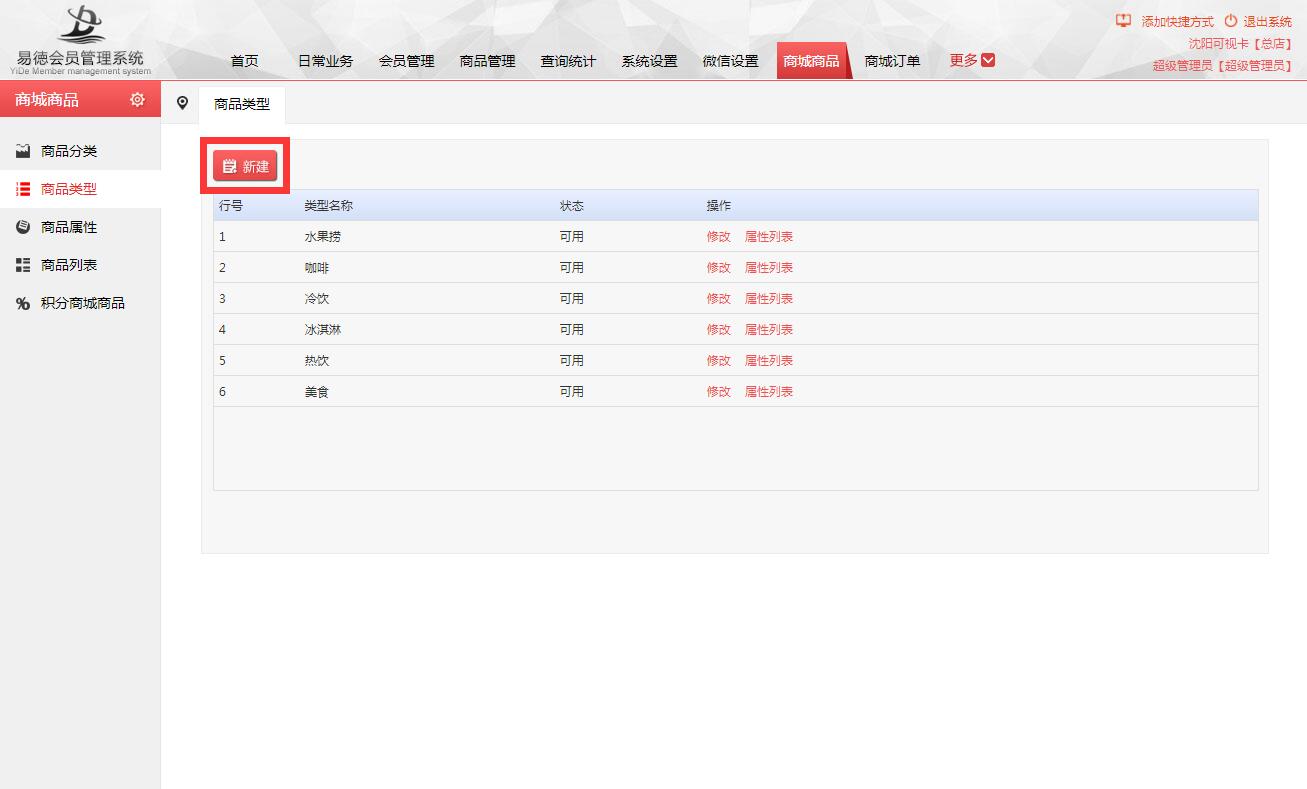Click the 退出系统 link
This screenshot has width=1307, height=789.
coord(1267,21)
